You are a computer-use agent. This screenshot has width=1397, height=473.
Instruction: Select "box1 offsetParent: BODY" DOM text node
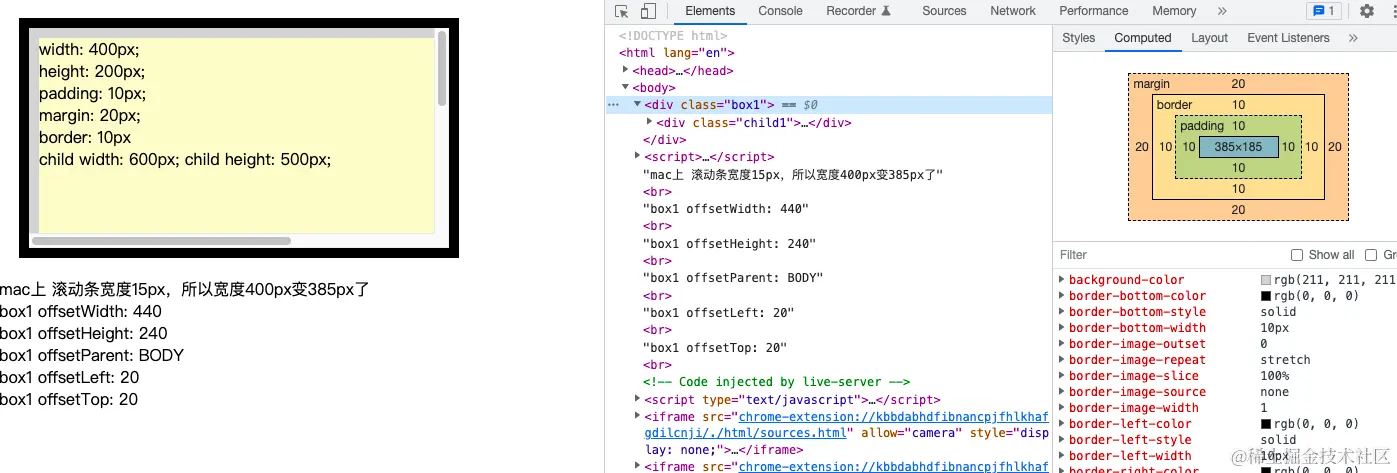coord(733,278)
